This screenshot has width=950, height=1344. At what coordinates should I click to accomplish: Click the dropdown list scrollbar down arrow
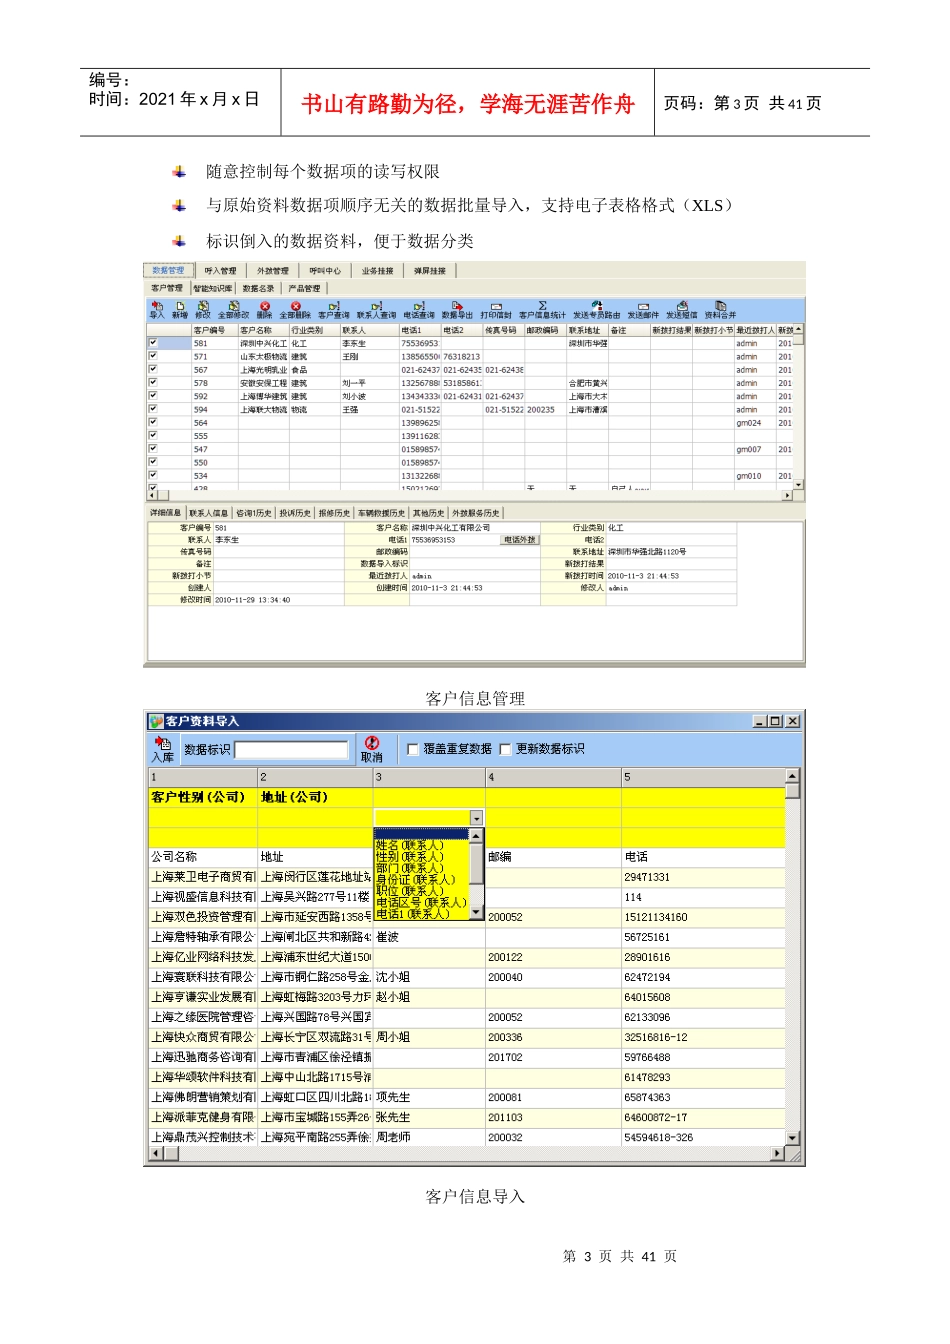pyautogui.click(x=477, y=913)
